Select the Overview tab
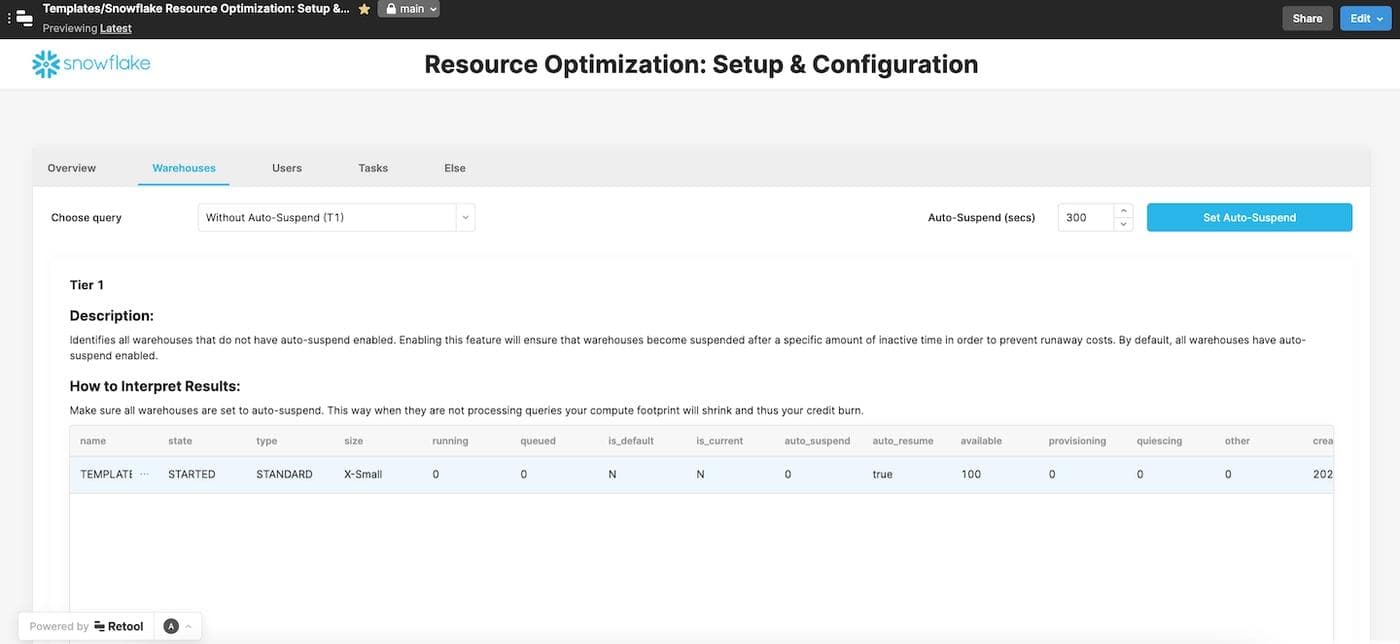The image size is (1400, 644). coord(71,167)
